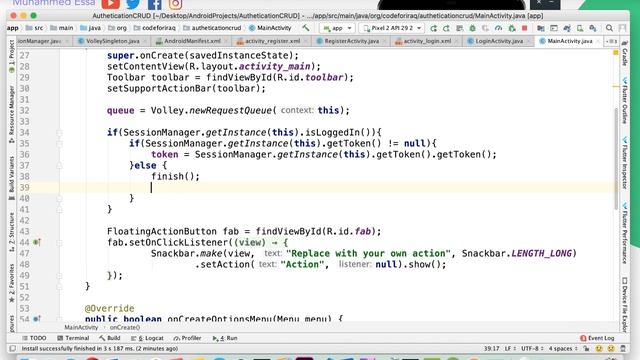Open the Favorites side panel

click(x=11, y=283)
